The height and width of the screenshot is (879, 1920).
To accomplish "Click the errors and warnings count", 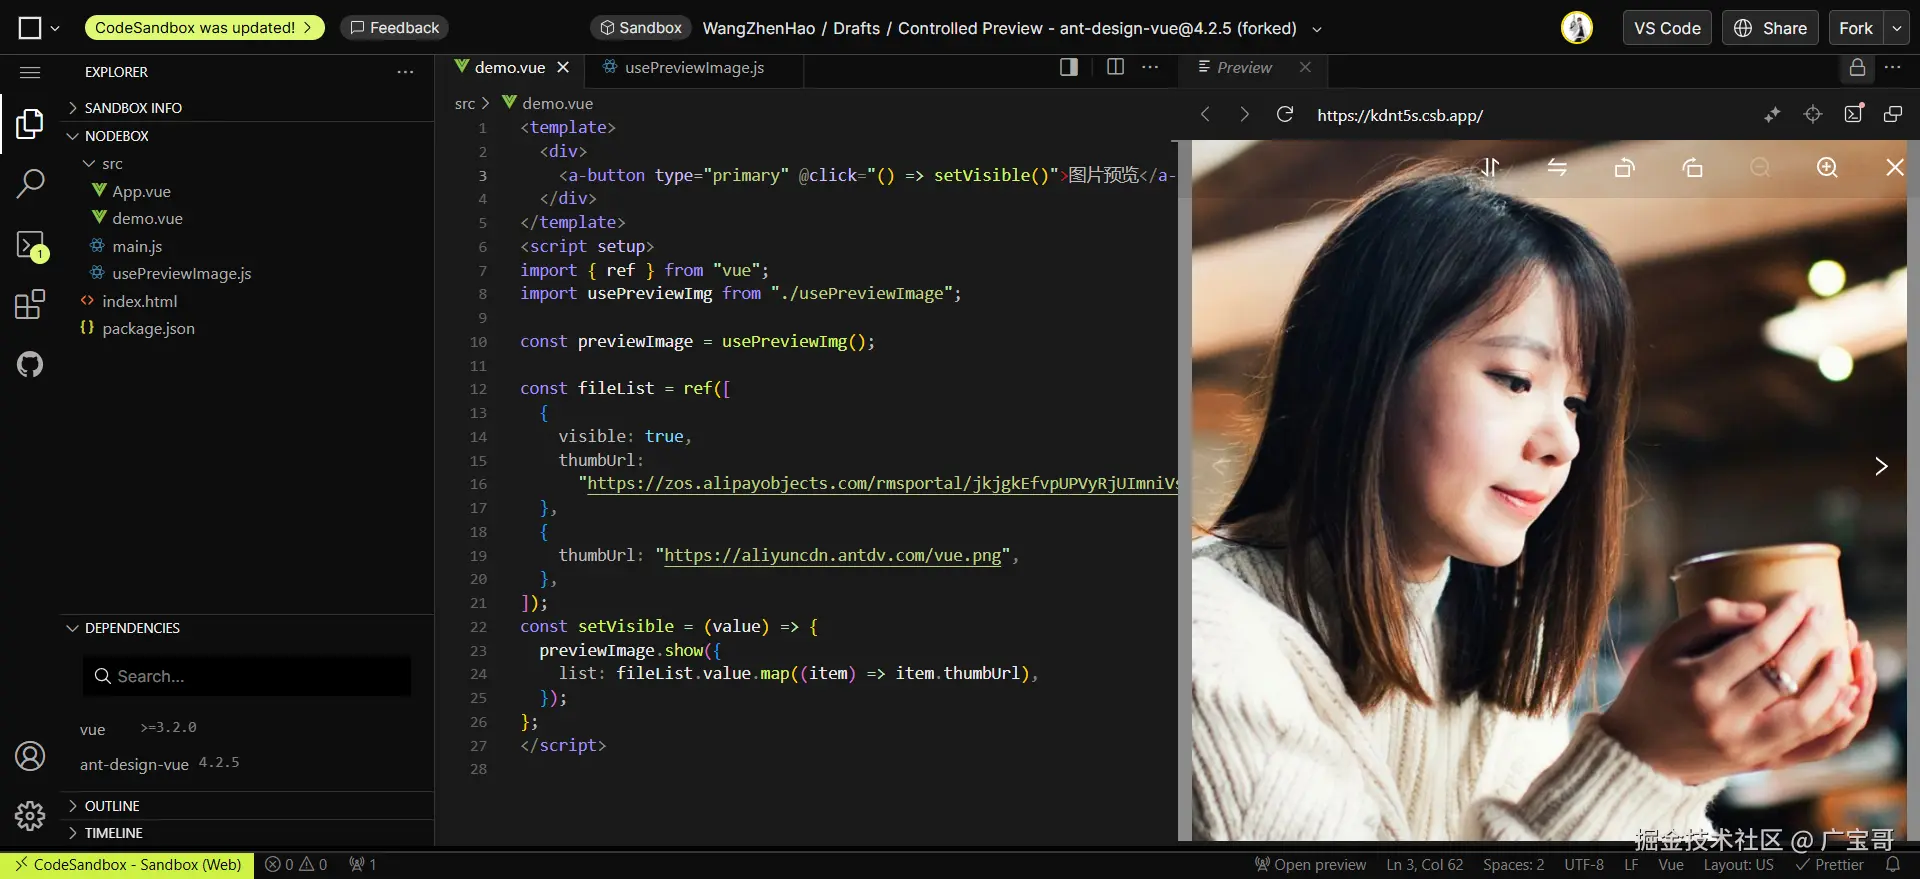I will (x=296, y=864).
